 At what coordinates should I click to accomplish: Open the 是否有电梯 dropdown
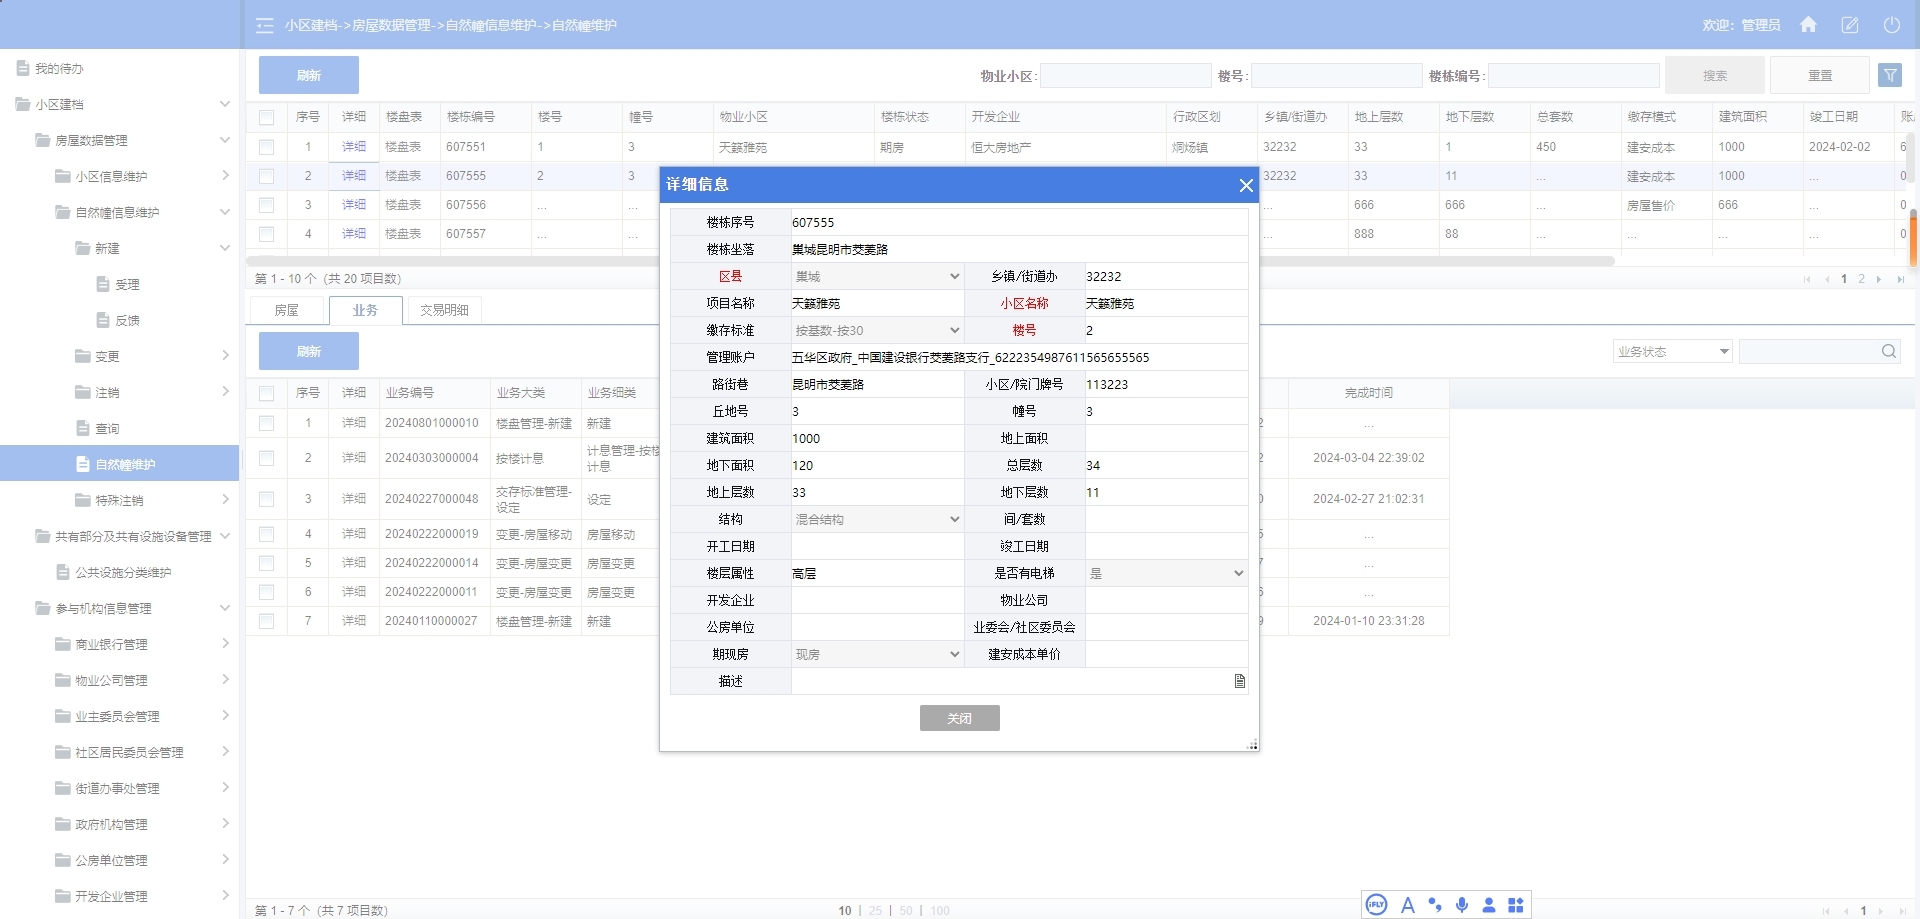click(1166, 573)
